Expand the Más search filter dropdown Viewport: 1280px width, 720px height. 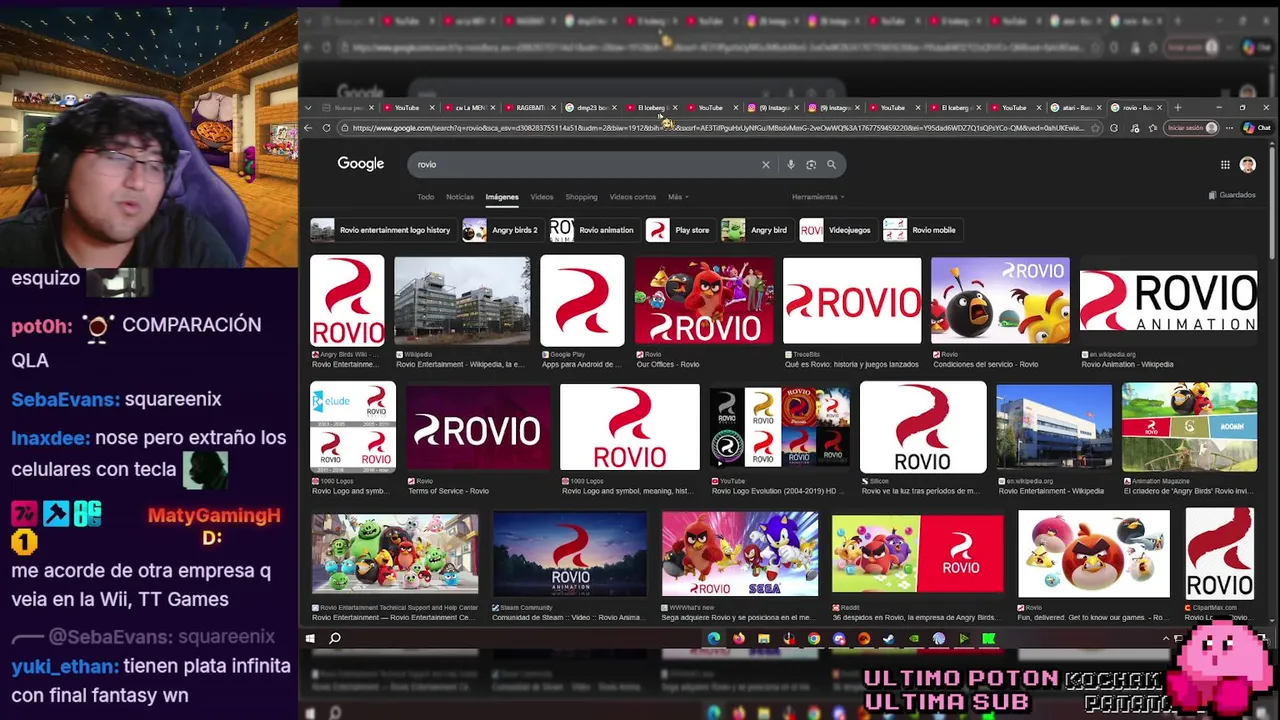point(678,197)
